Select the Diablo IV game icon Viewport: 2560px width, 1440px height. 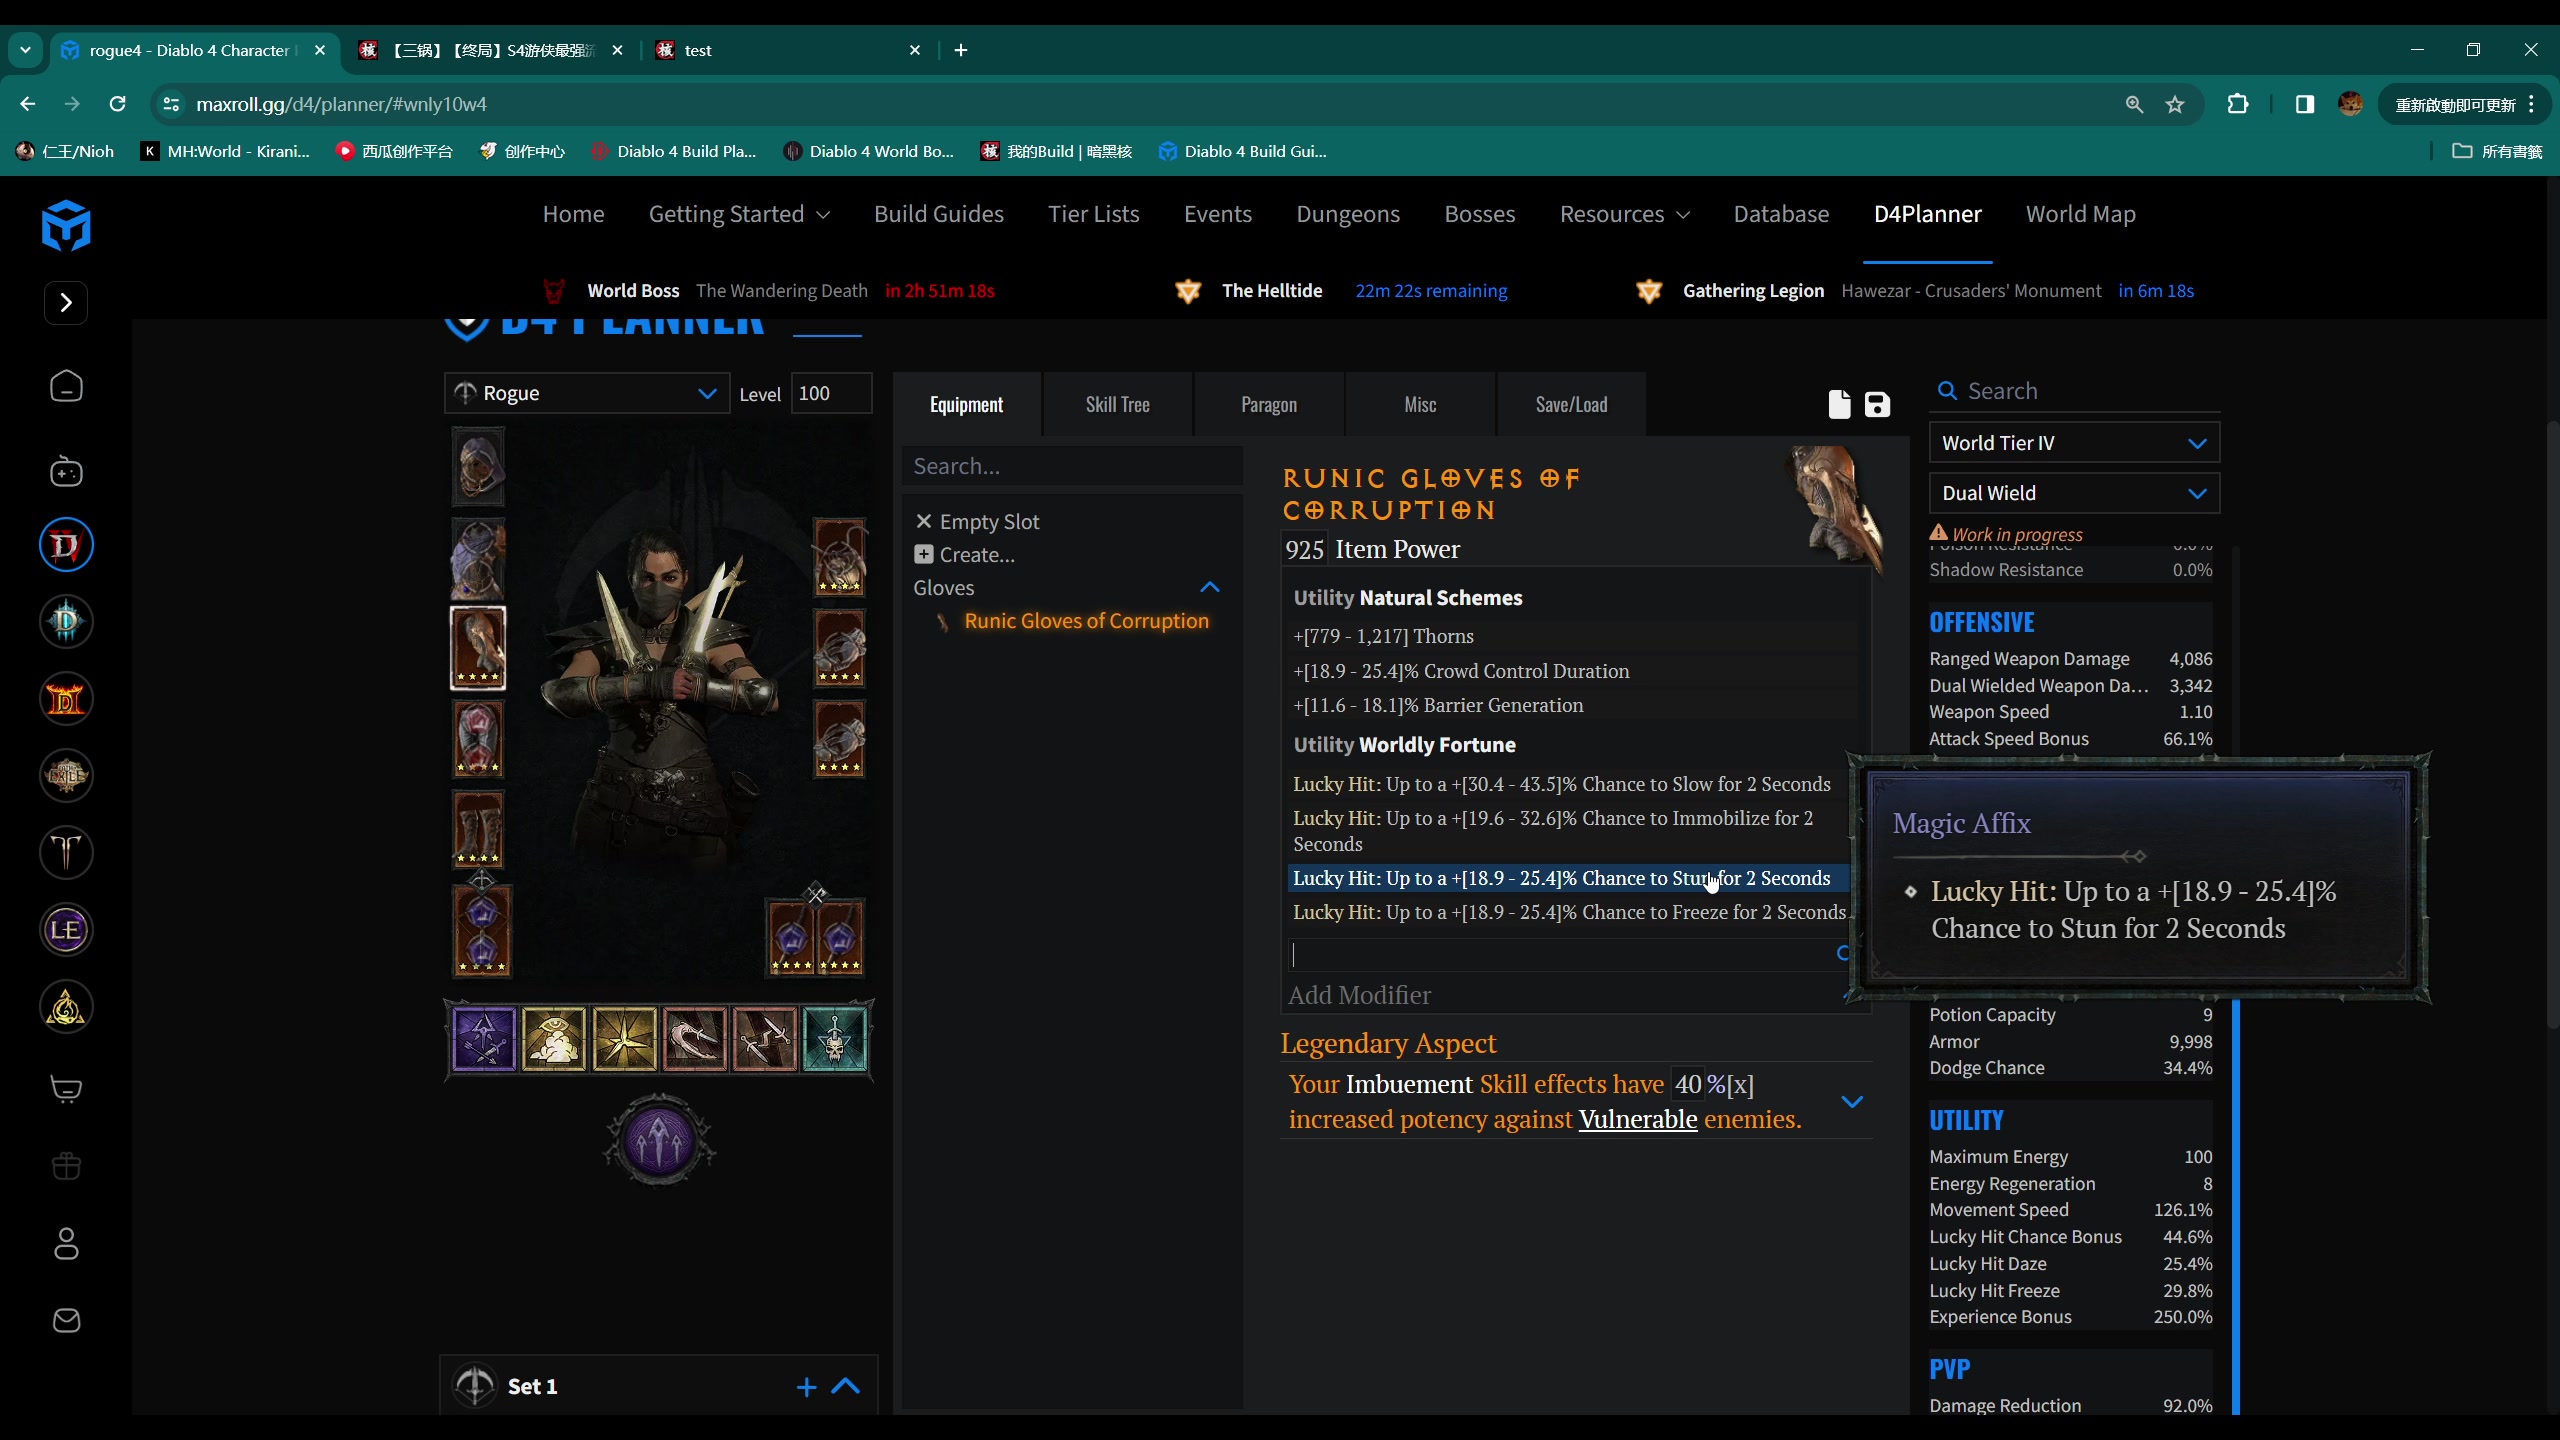66,545
